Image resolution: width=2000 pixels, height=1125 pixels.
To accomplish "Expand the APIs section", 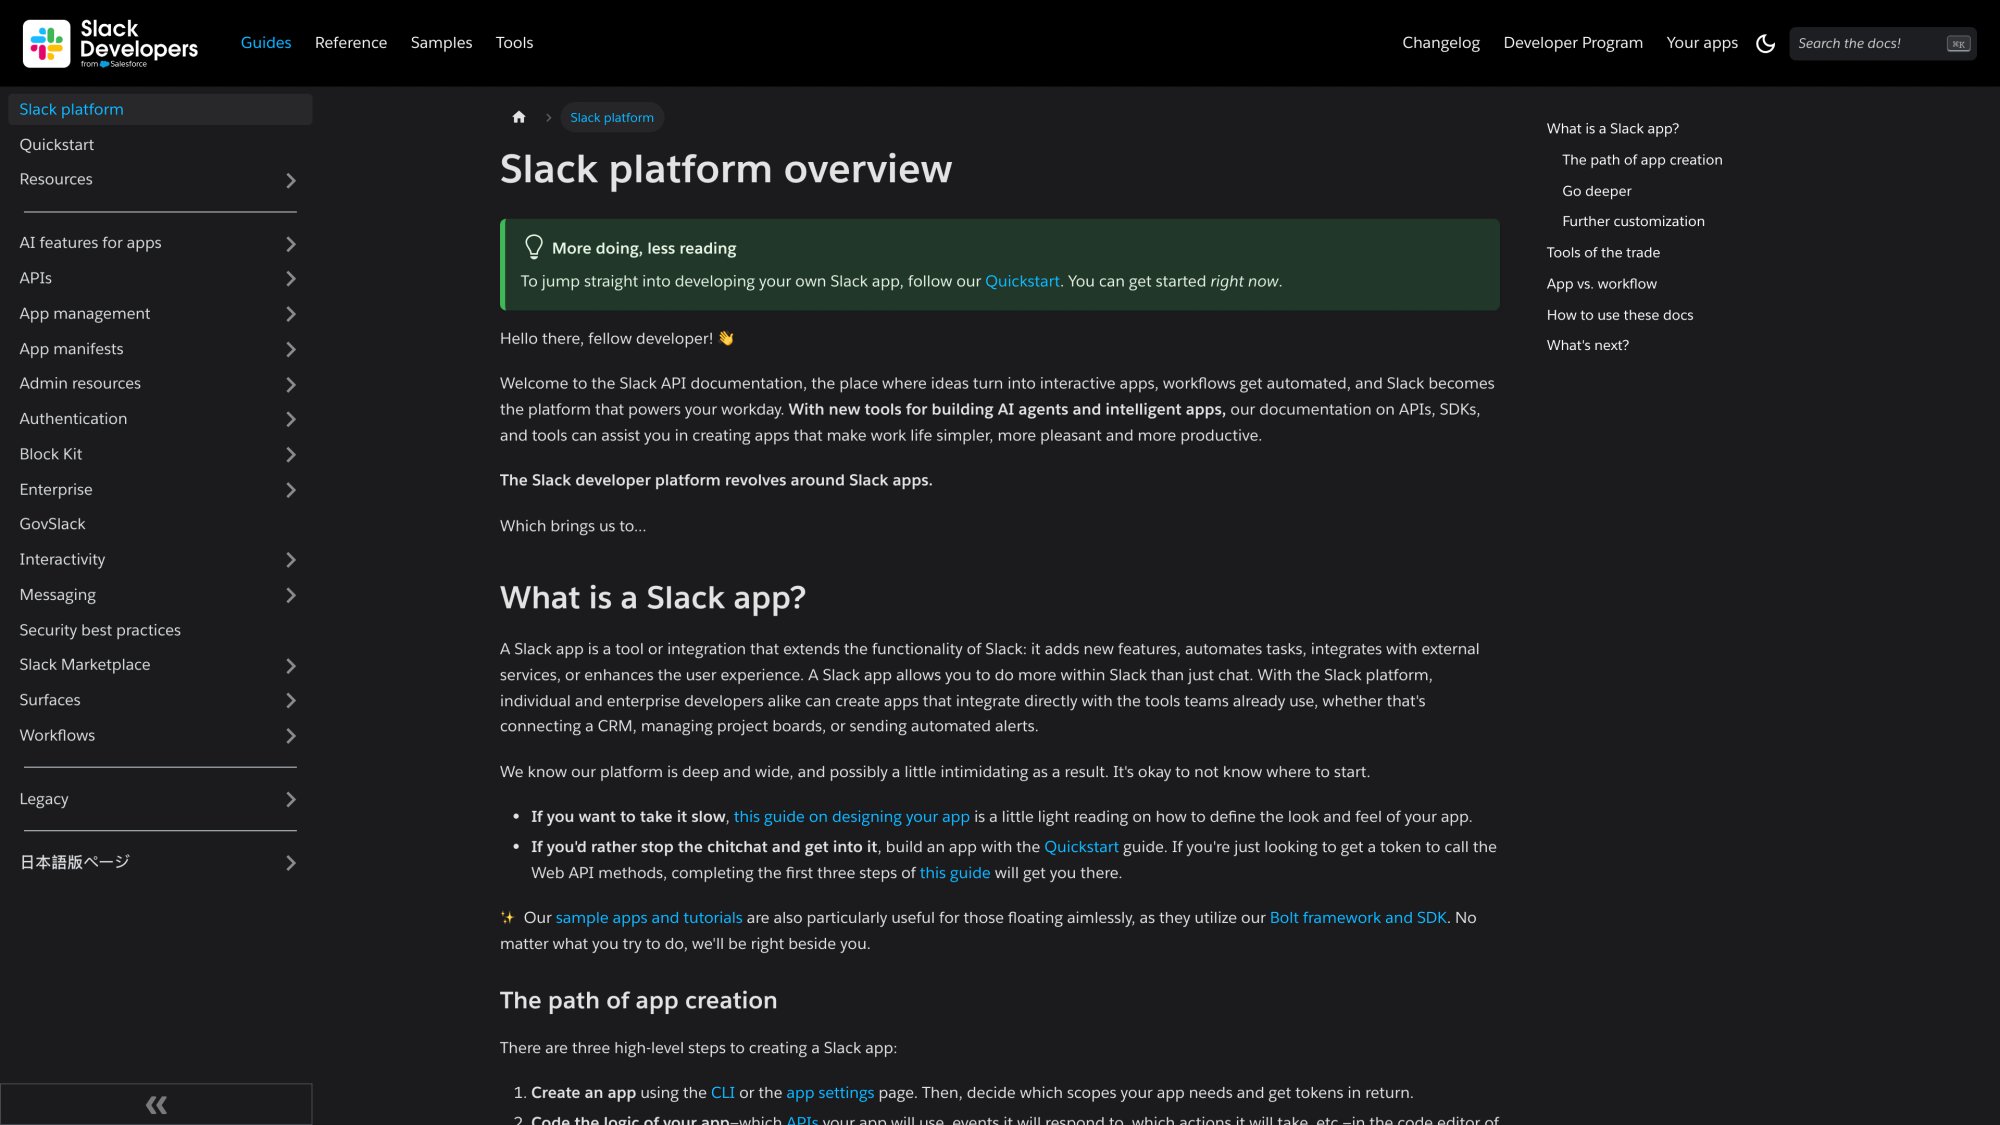I will 291,279.
